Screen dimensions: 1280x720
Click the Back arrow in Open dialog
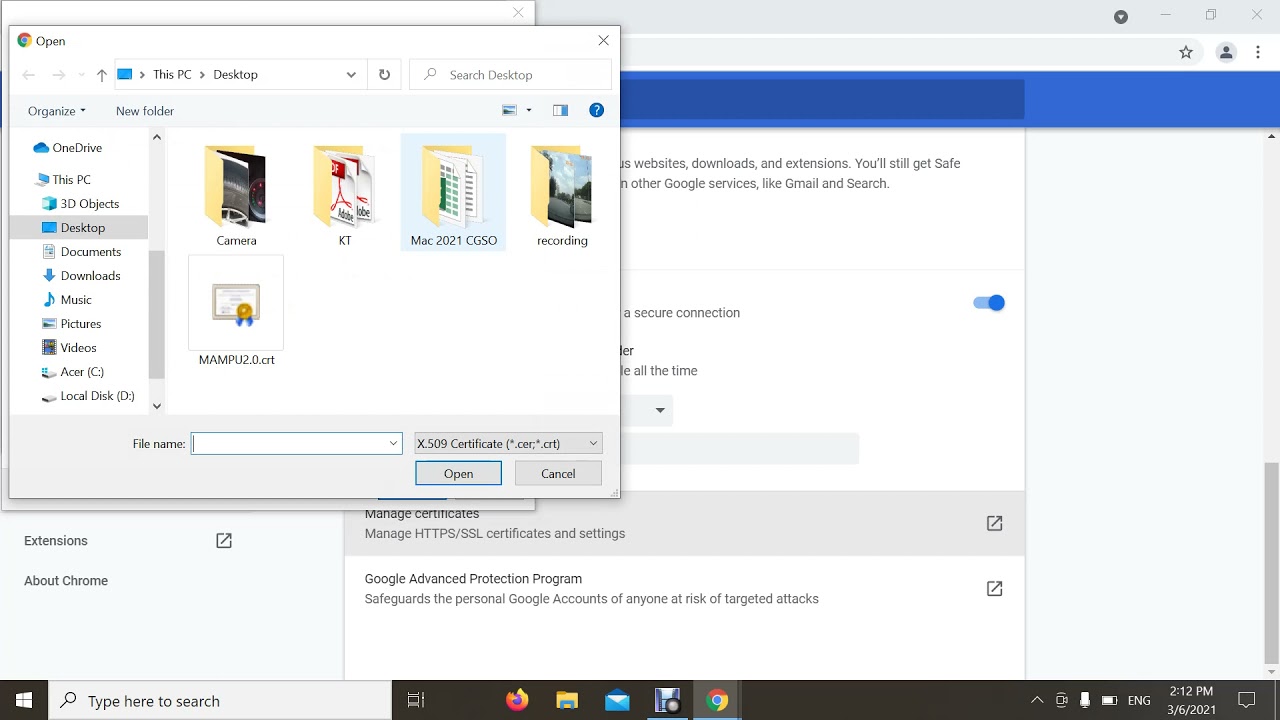click(x=28, y=75)
